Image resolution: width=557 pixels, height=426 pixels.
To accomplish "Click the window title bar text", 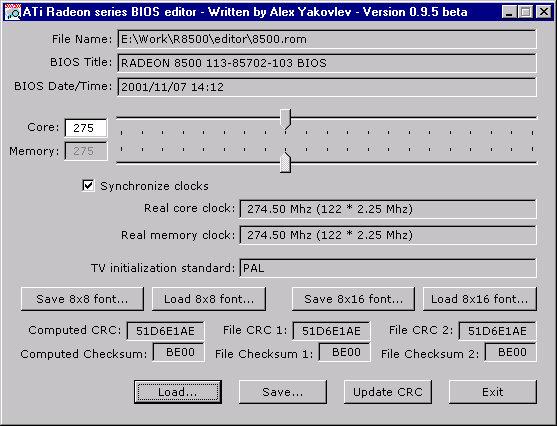I will point(245,12).
